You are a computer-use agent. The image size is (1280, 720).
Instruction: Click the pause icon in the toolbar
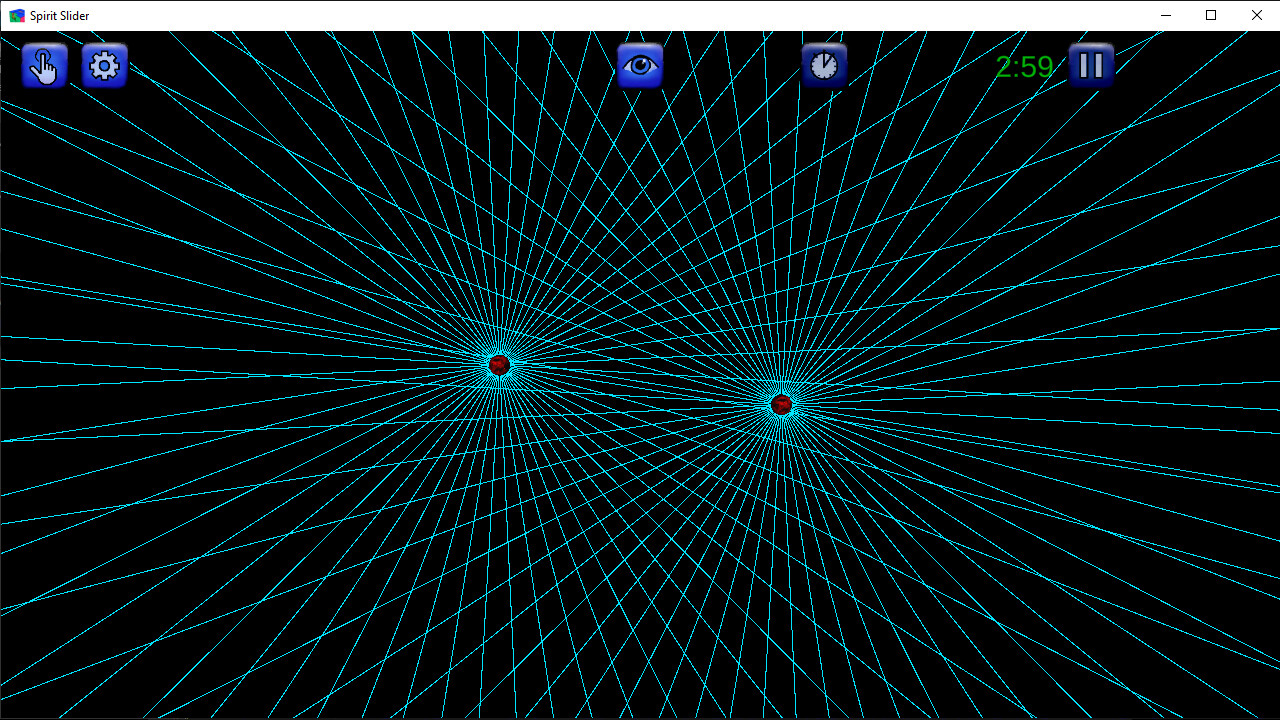1090,65
